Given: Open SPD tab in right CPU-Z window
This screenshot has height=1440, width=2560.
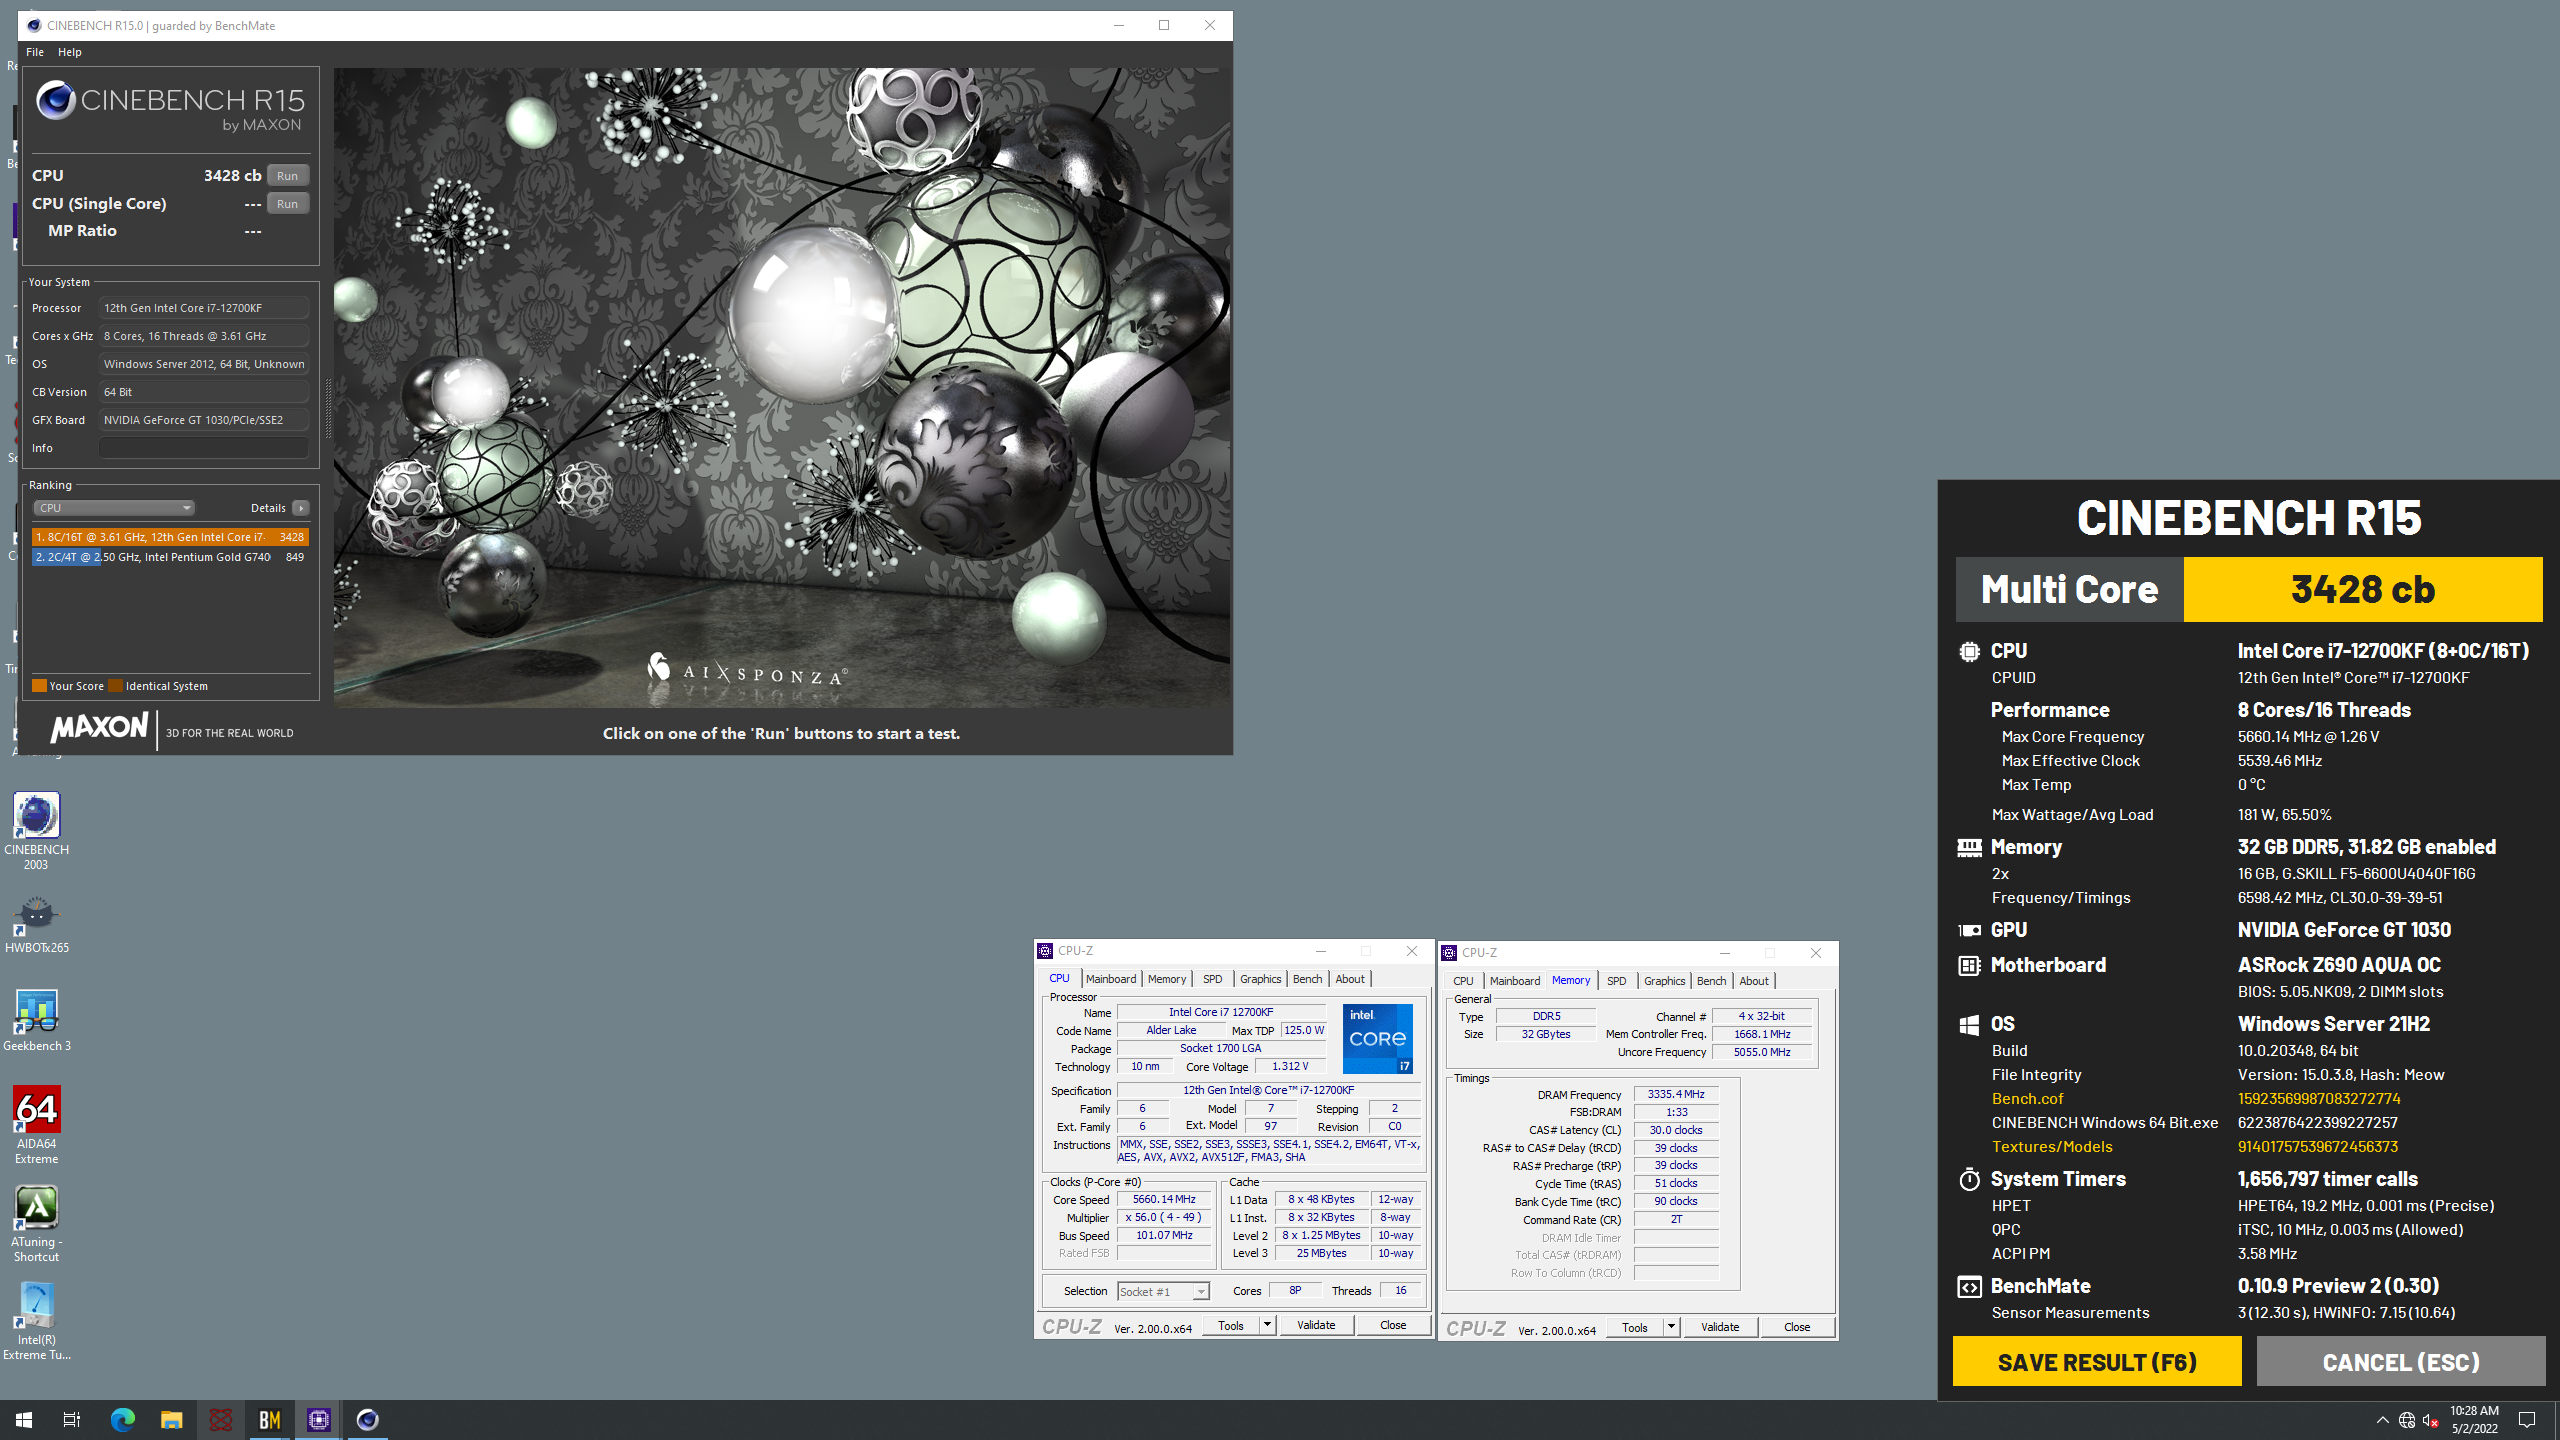Looking at the screenshot, I should click(x=1617, y=981).
